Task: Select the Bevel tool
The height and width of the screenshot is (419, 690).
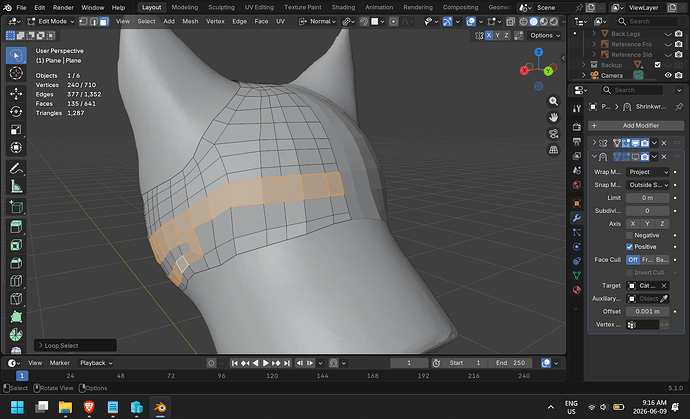Action: tap(16, 263)
